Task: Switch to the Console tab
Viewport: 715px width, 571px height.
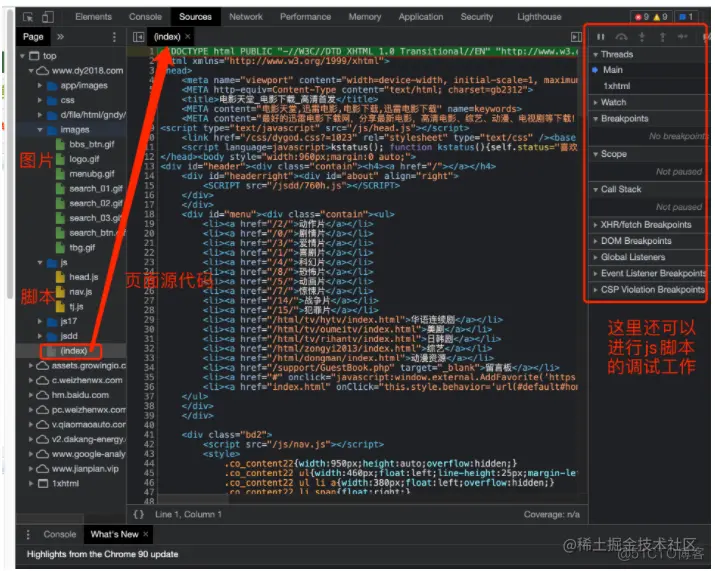Action: [145, 17]
